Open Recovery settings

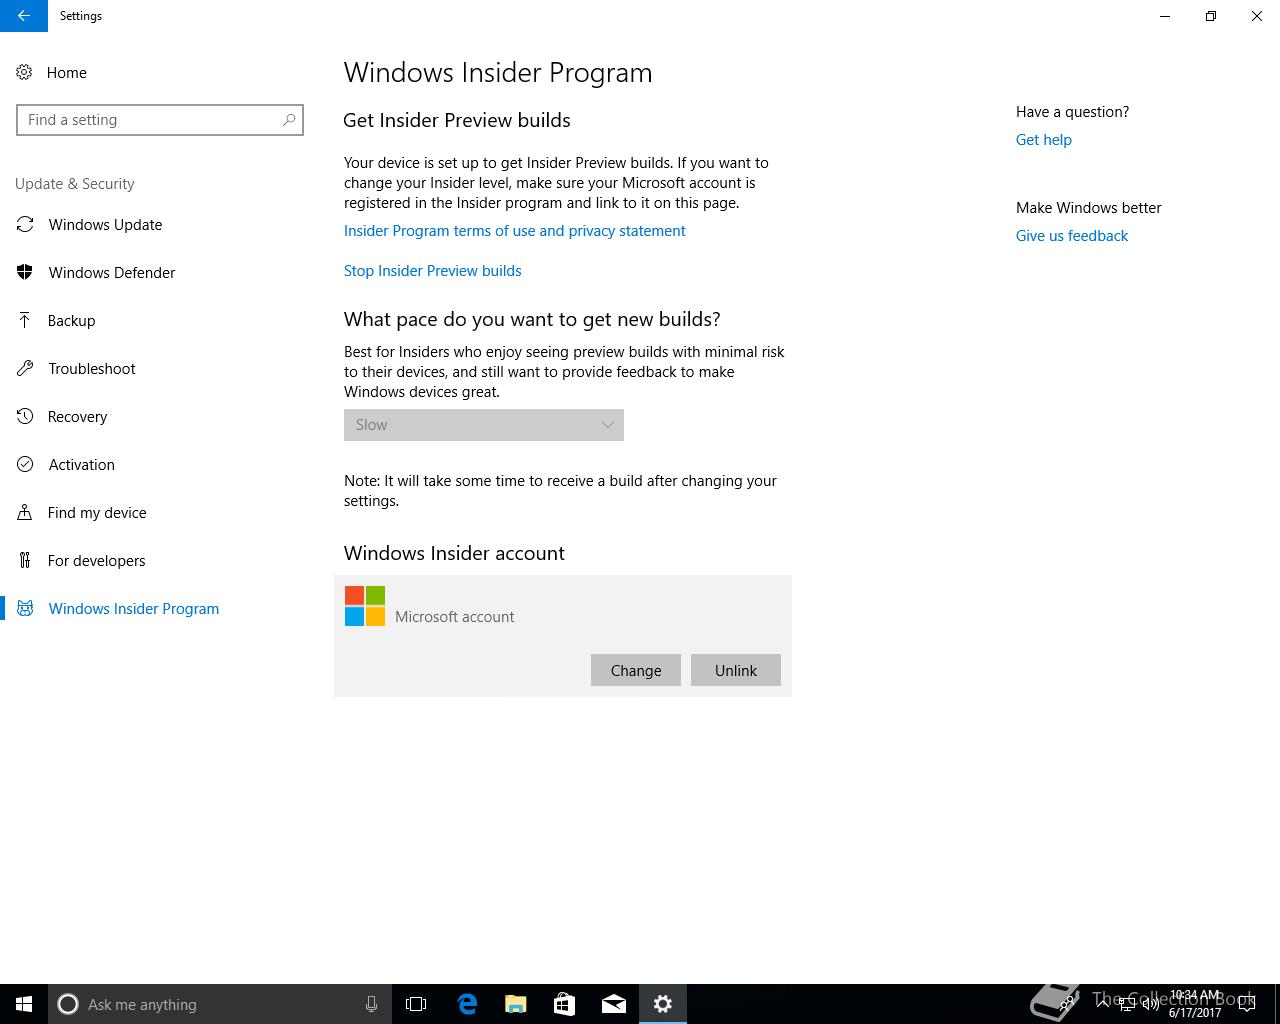click(77, 416)
